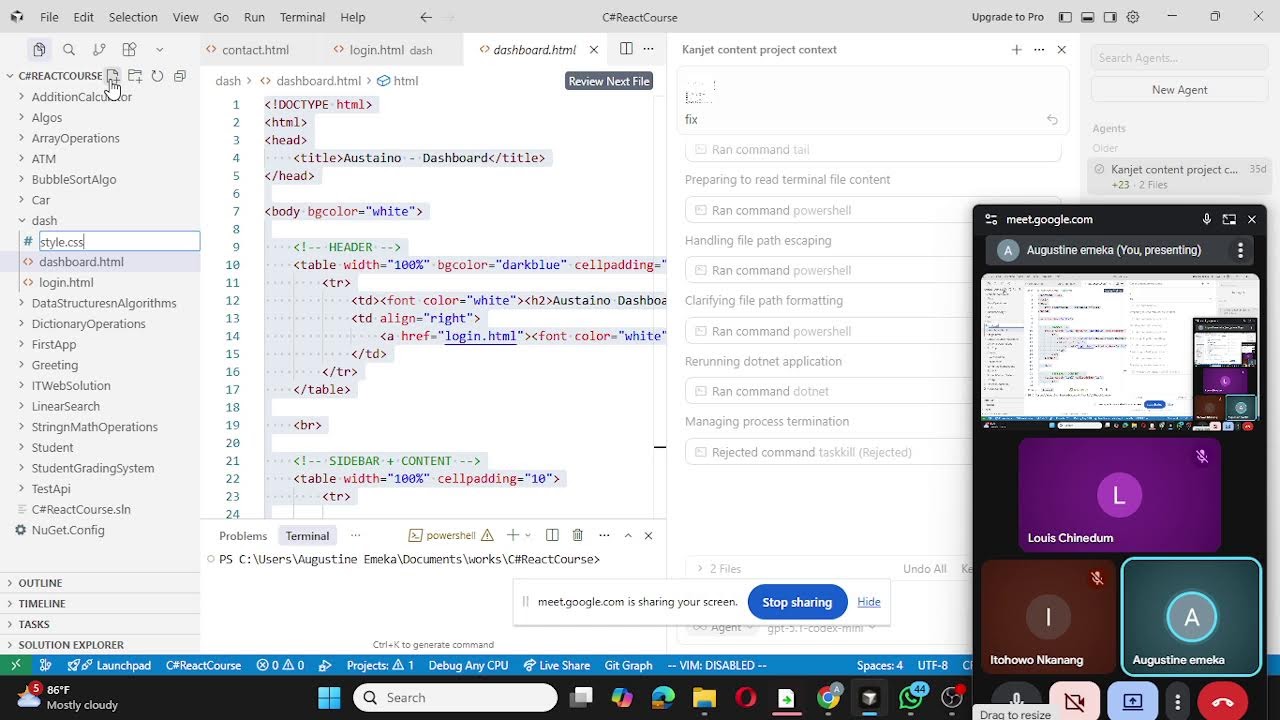Close the Kanjet chat panel

pos(1062,49)
